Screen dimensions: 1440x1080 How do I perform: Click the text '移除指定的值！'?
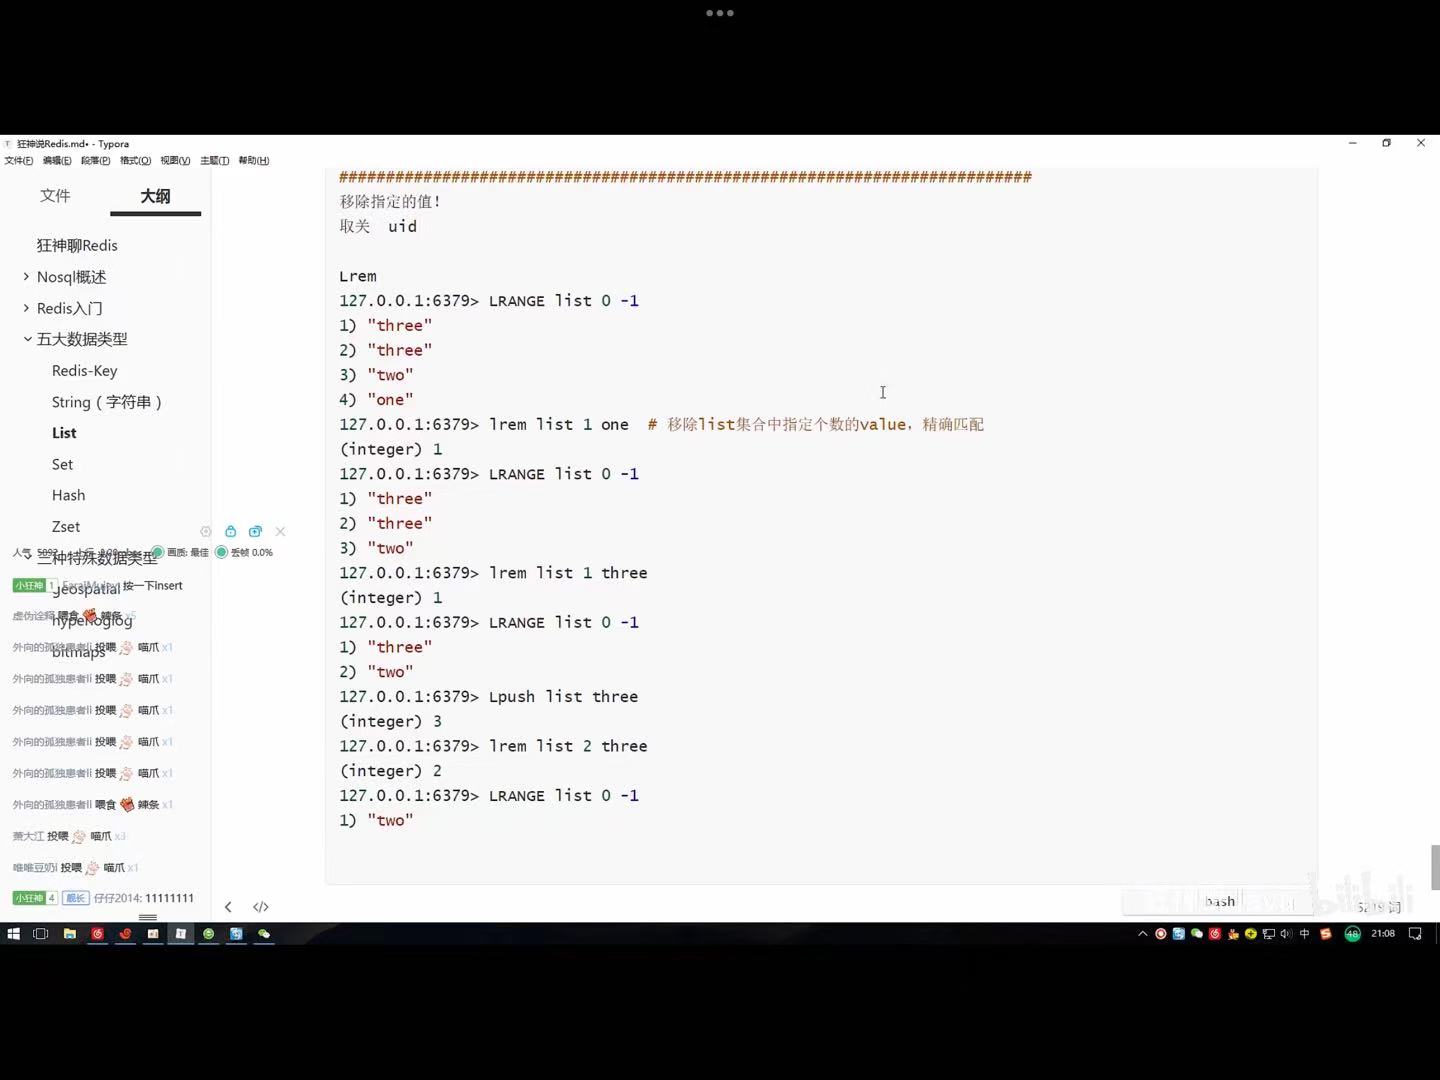390,201
